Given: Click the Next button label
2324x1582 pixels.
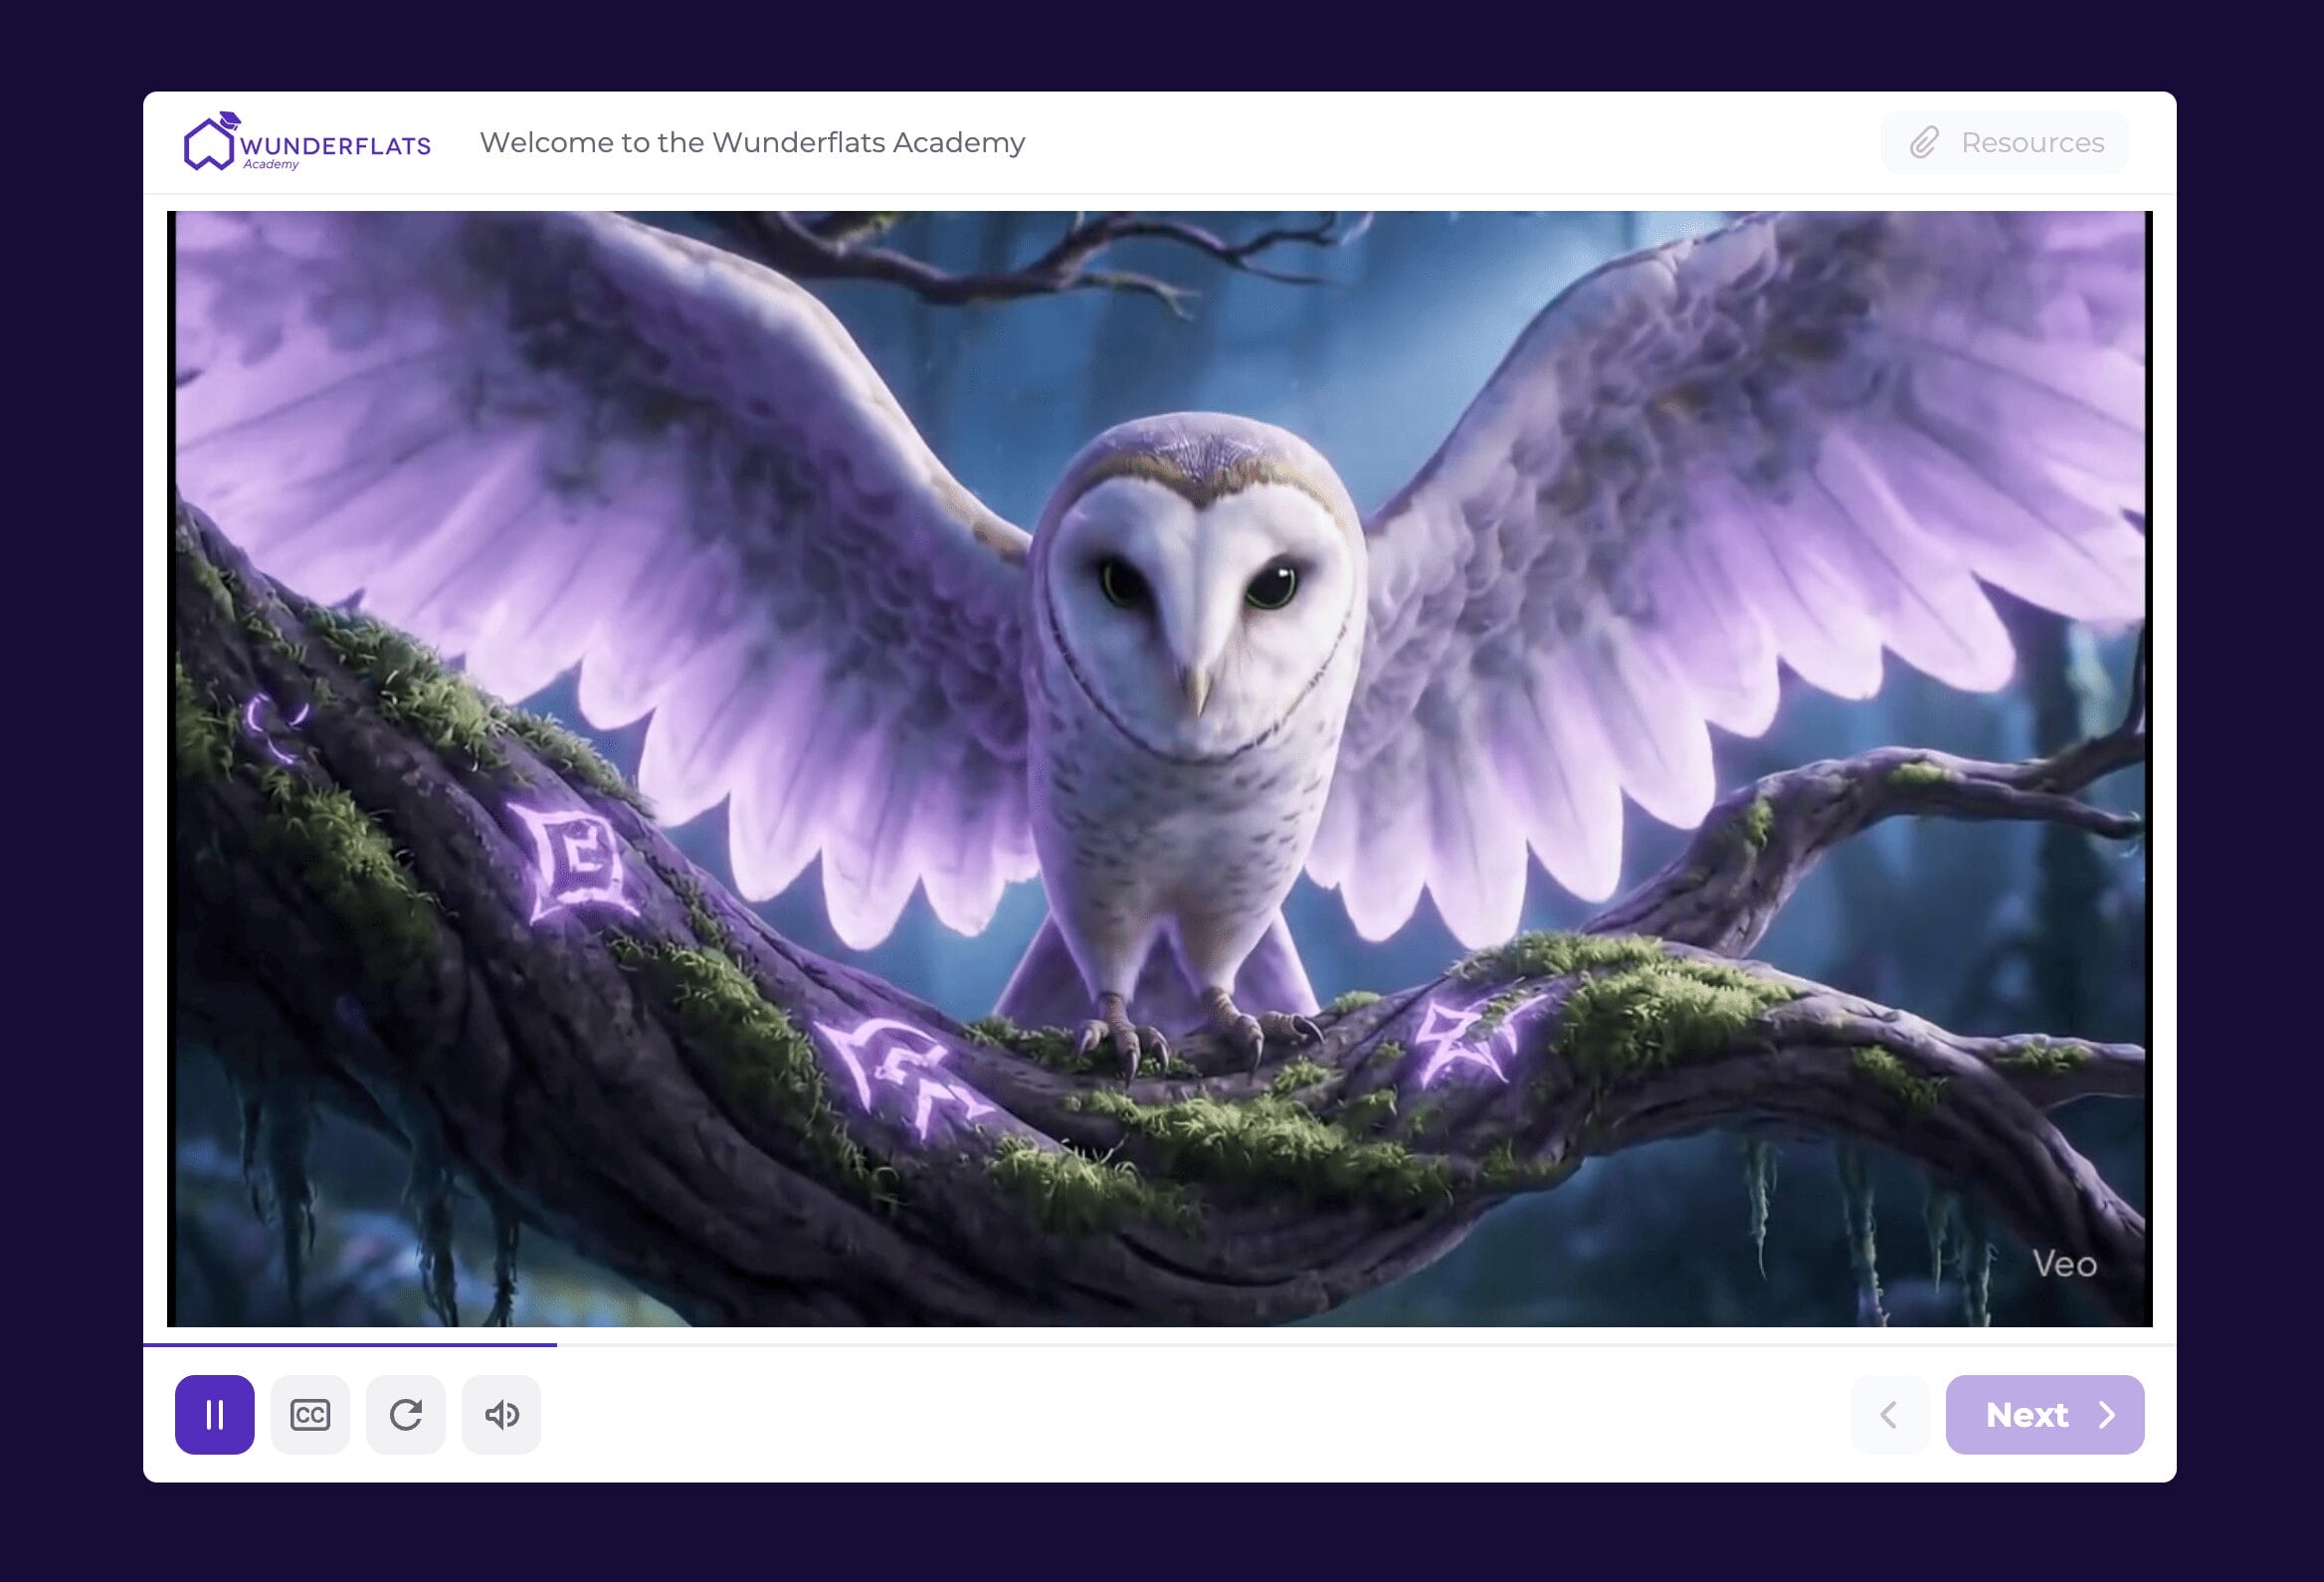Looking at the screenshot, I should pos(2026,1415).
